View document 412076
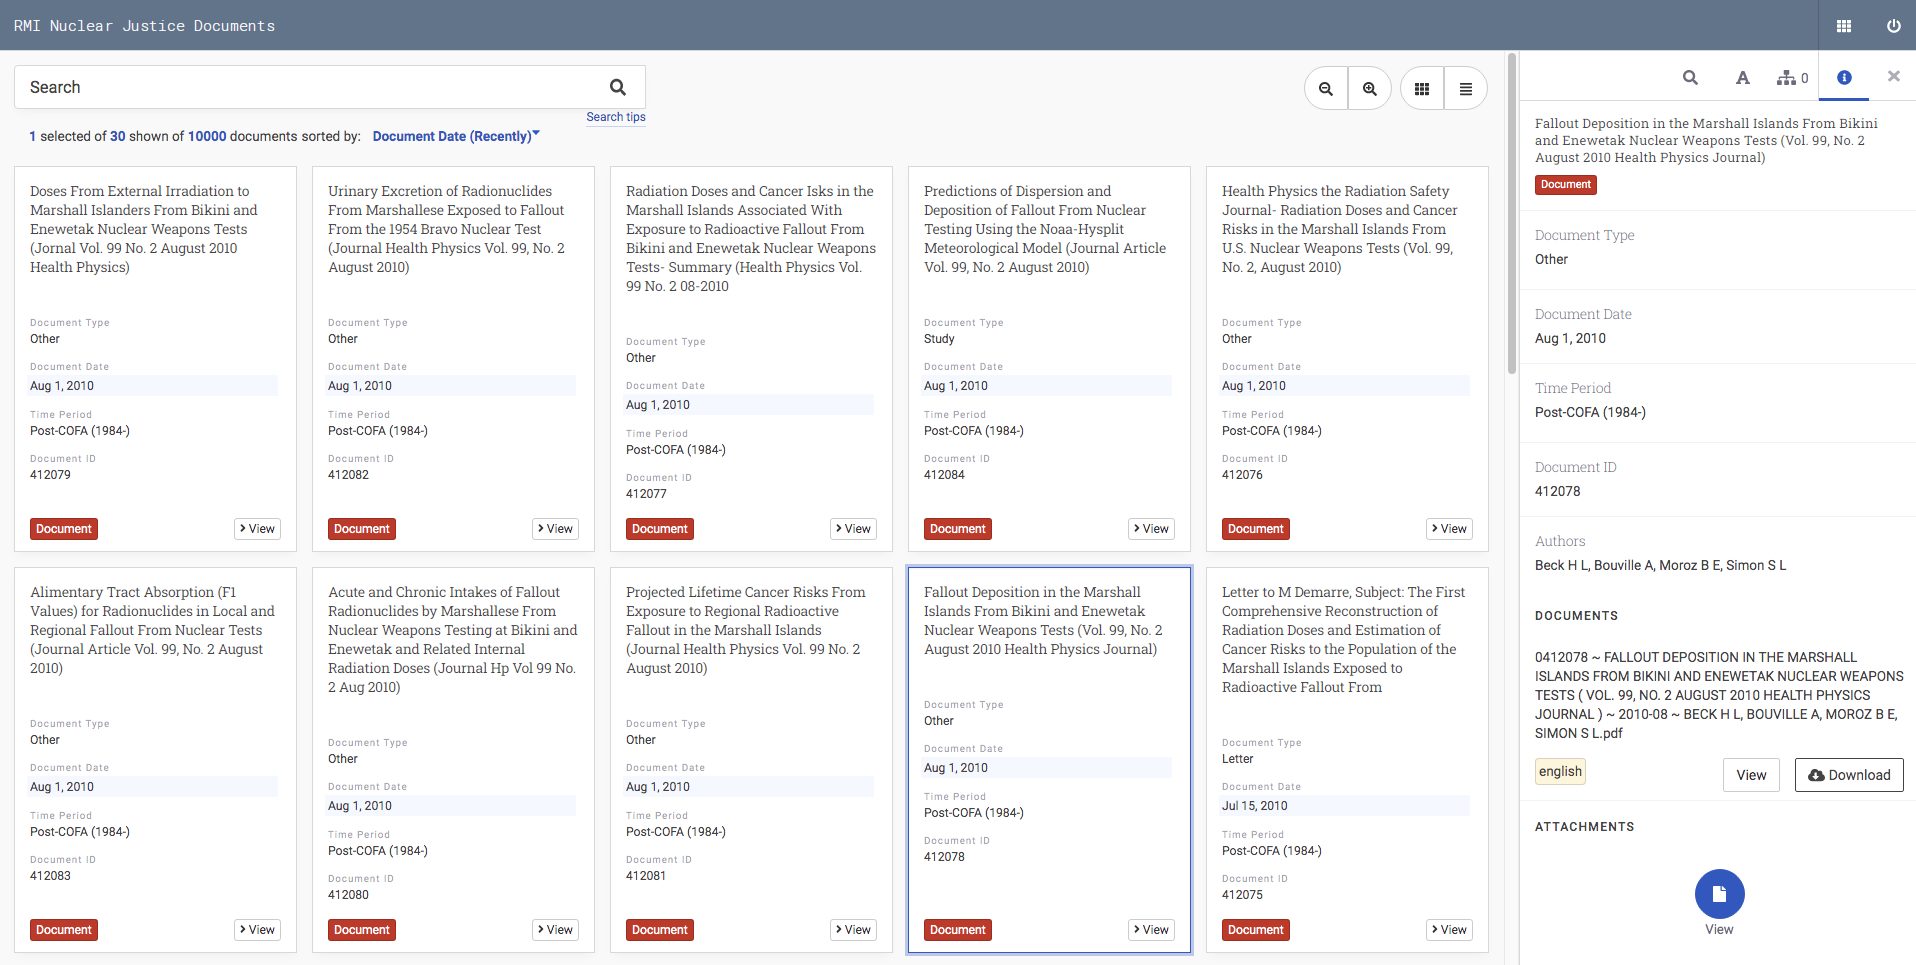This screenshot has width=1916, height=965. pos(1450,529)
